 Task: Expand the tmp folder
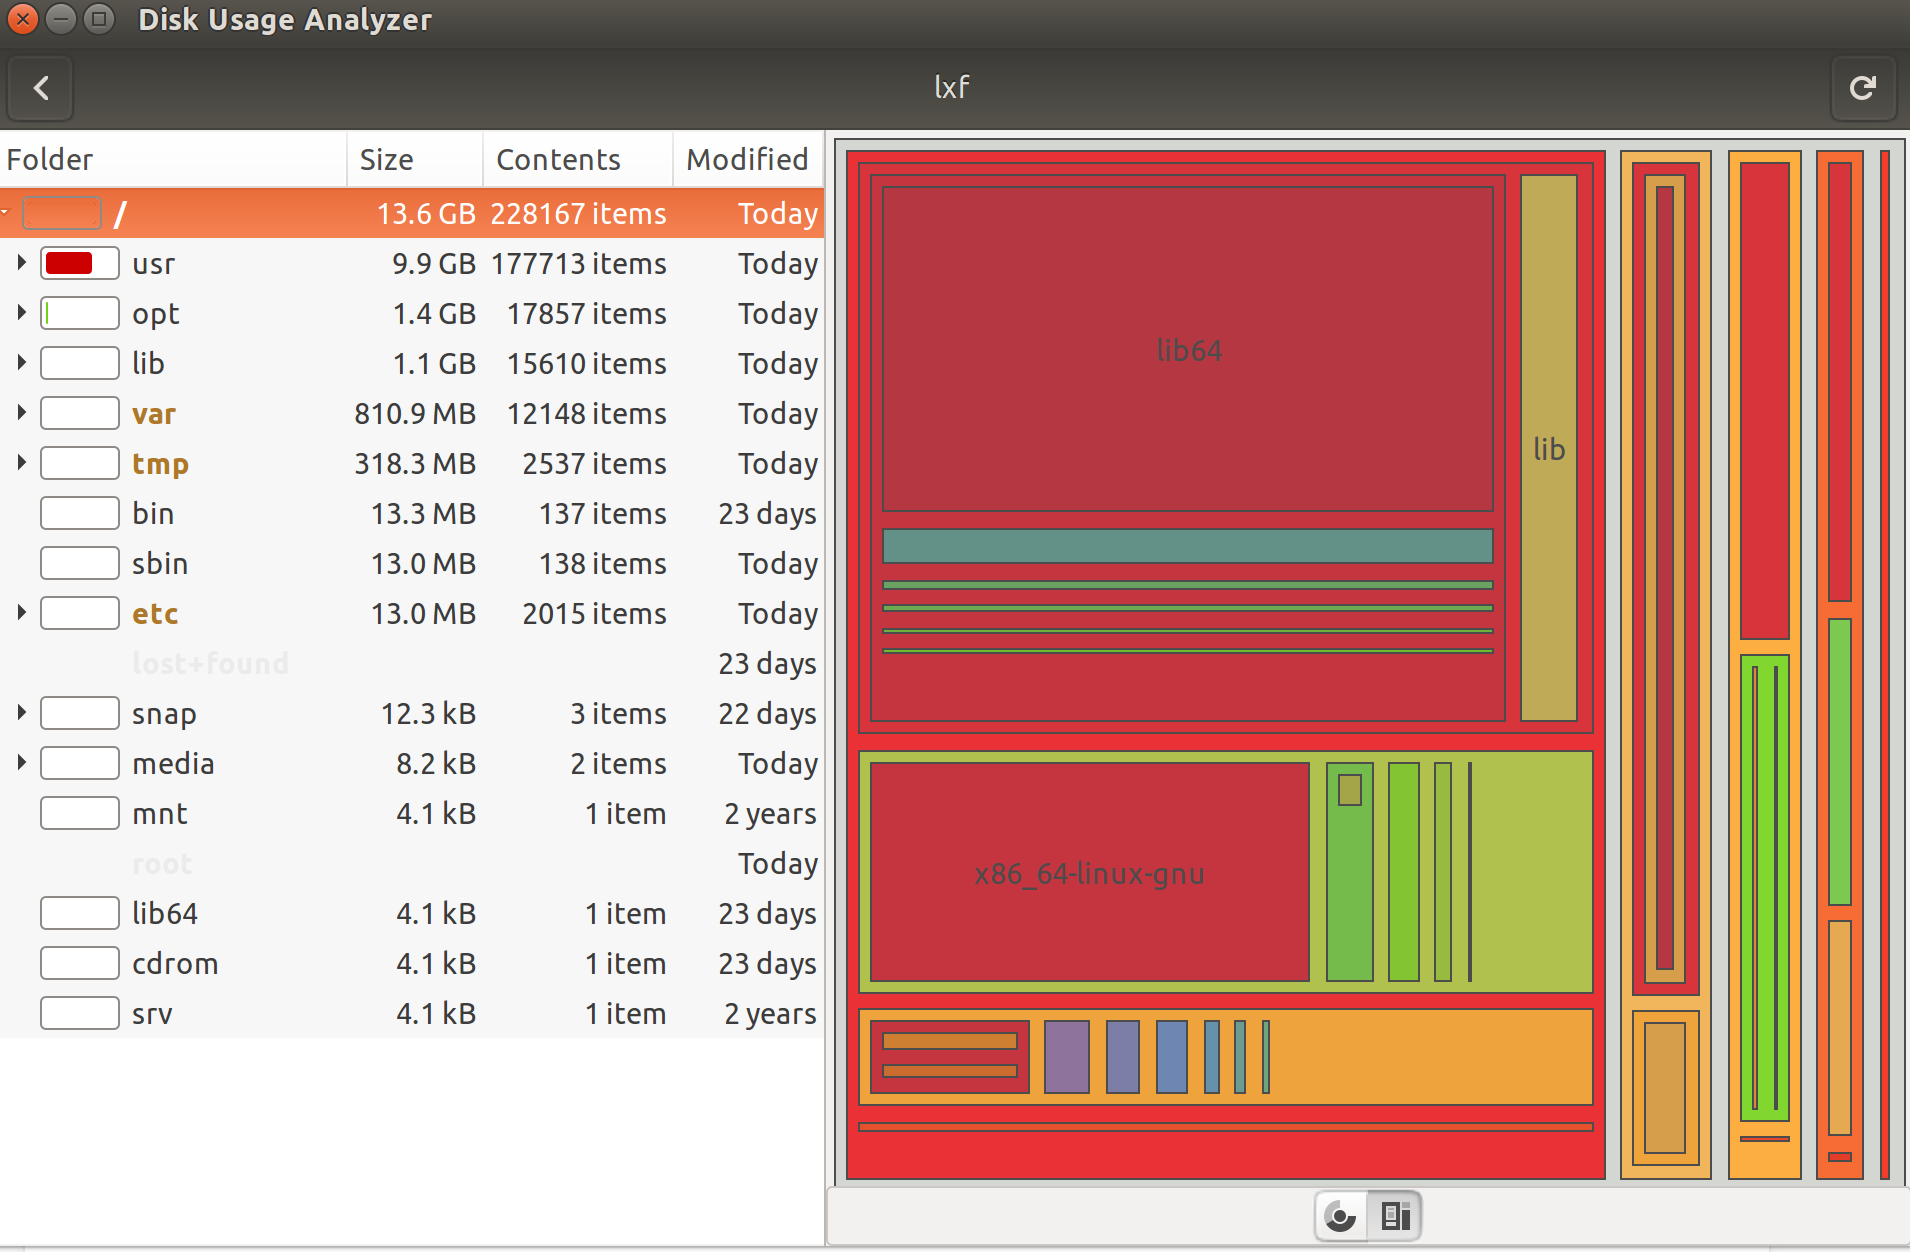(21, 463)
